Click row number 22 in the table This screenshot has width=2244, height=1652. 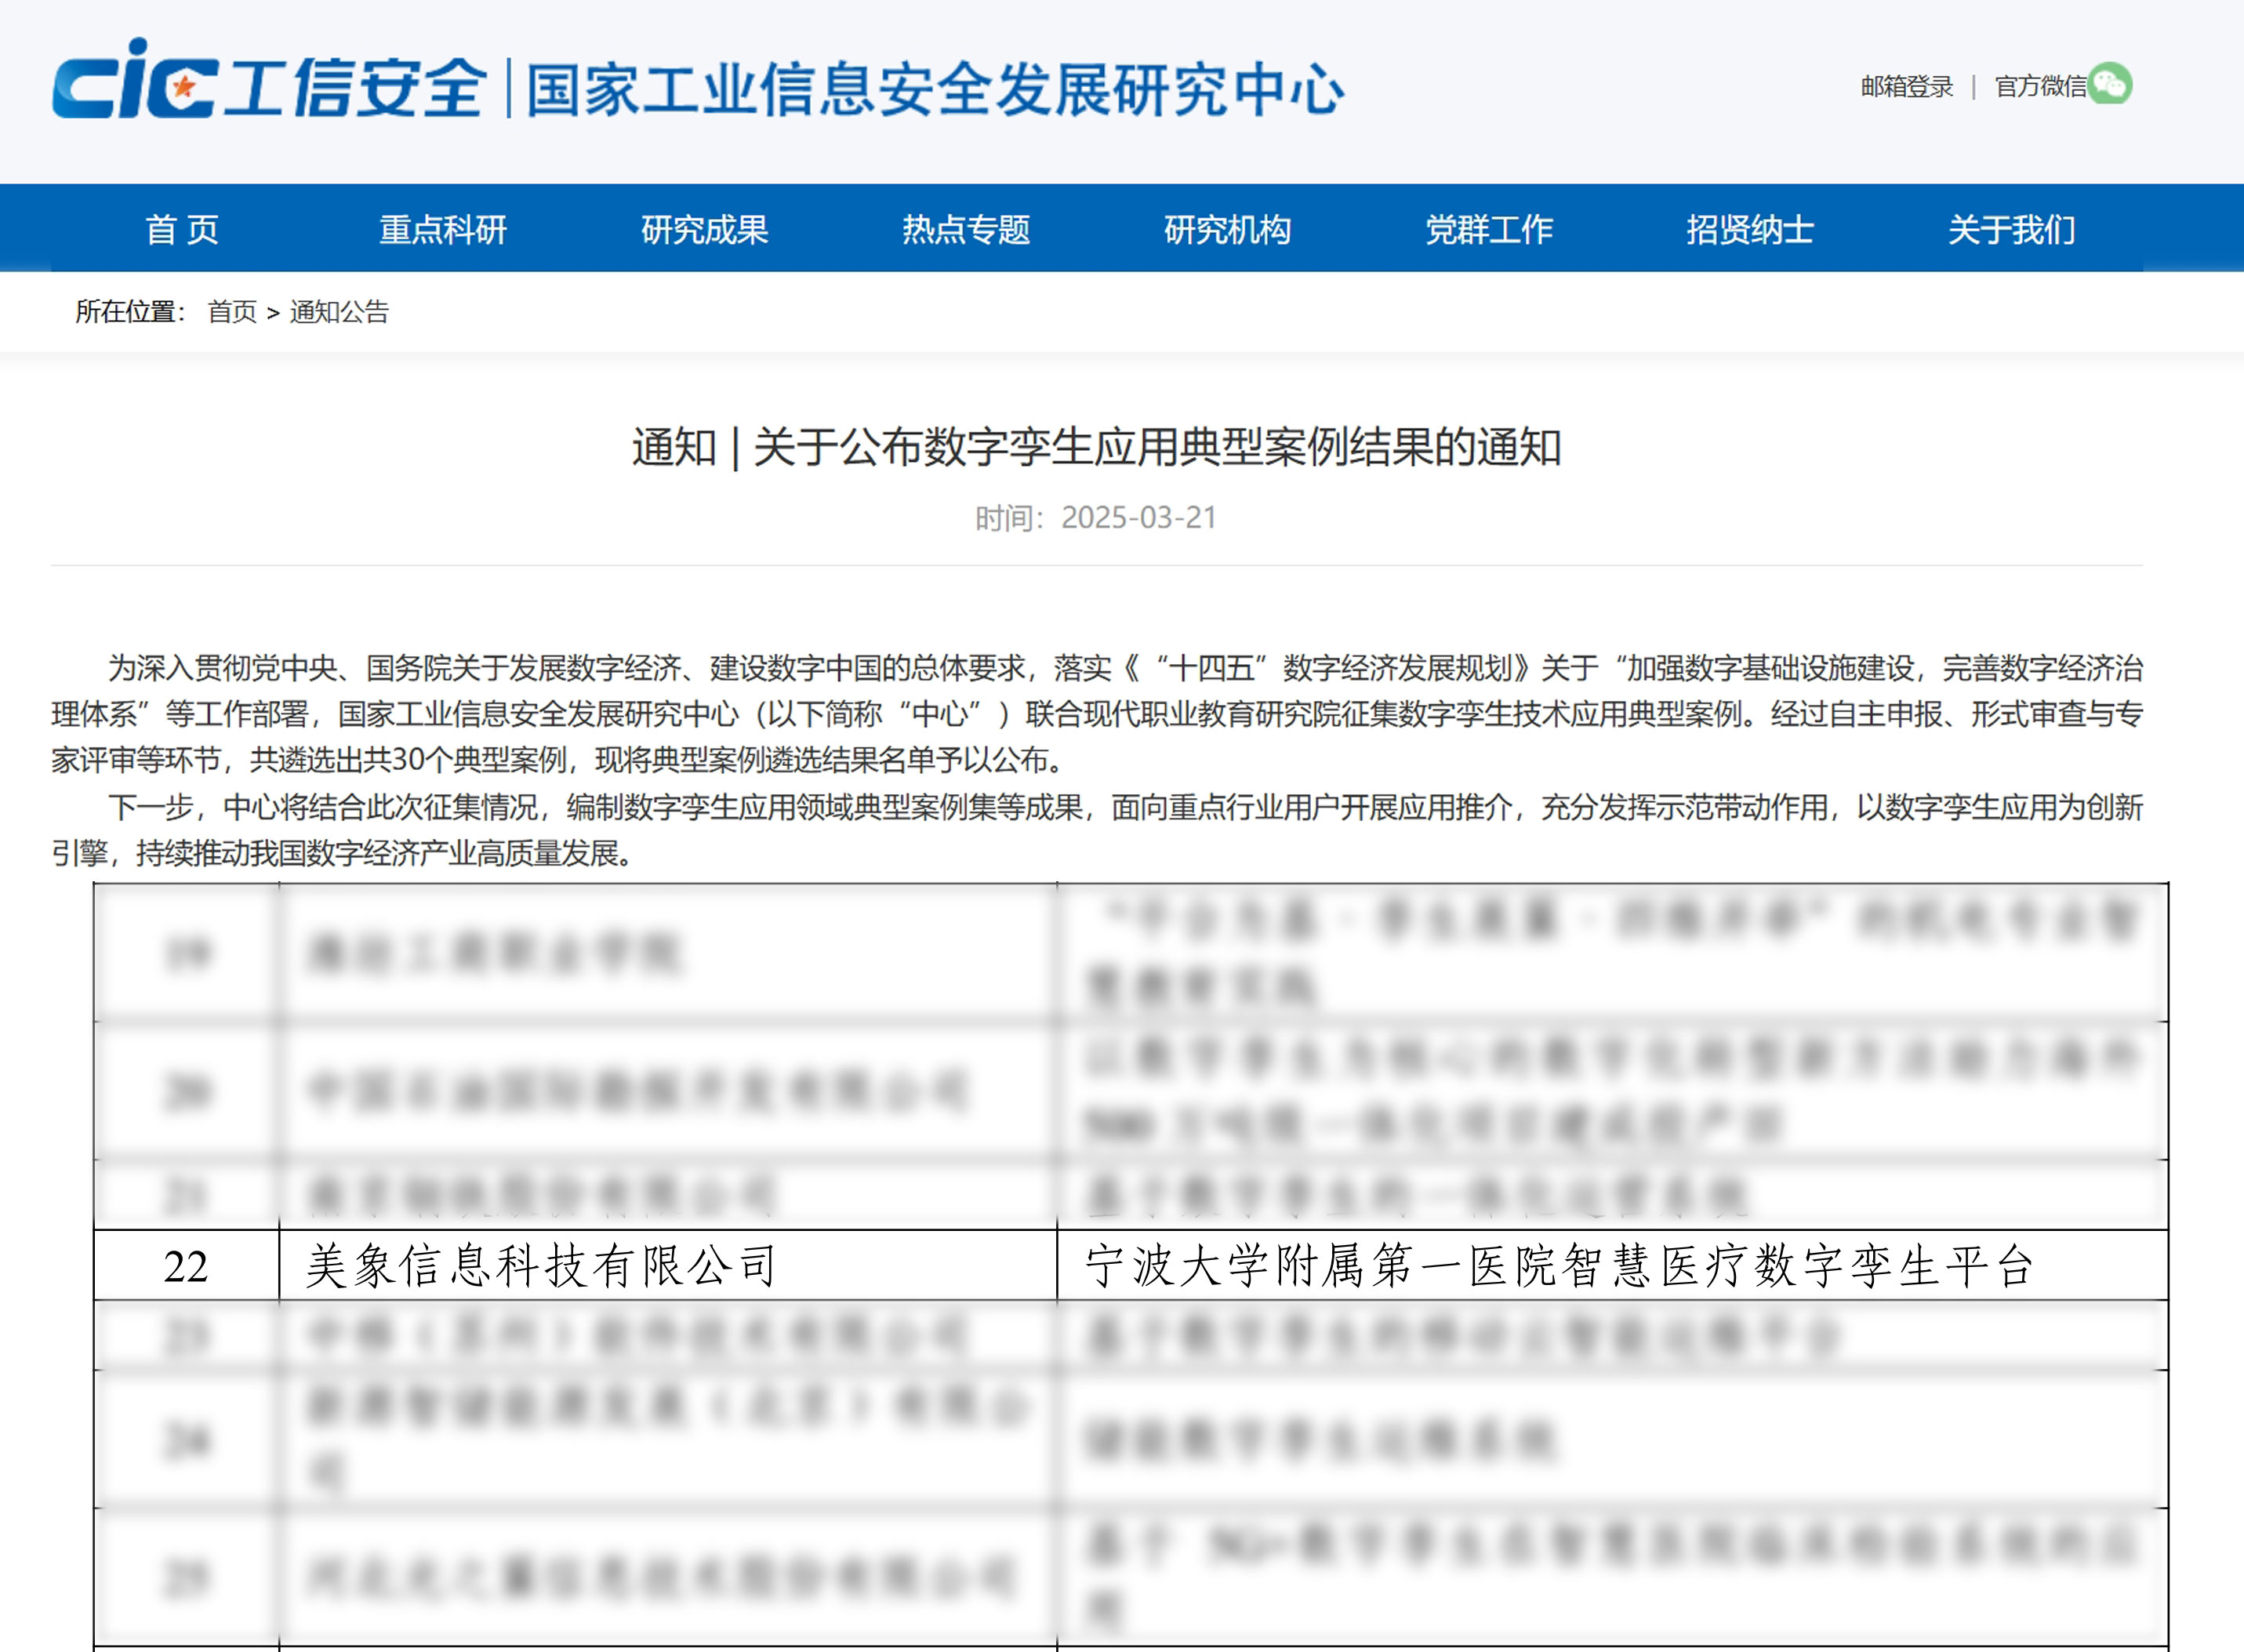coord(186,1267)
